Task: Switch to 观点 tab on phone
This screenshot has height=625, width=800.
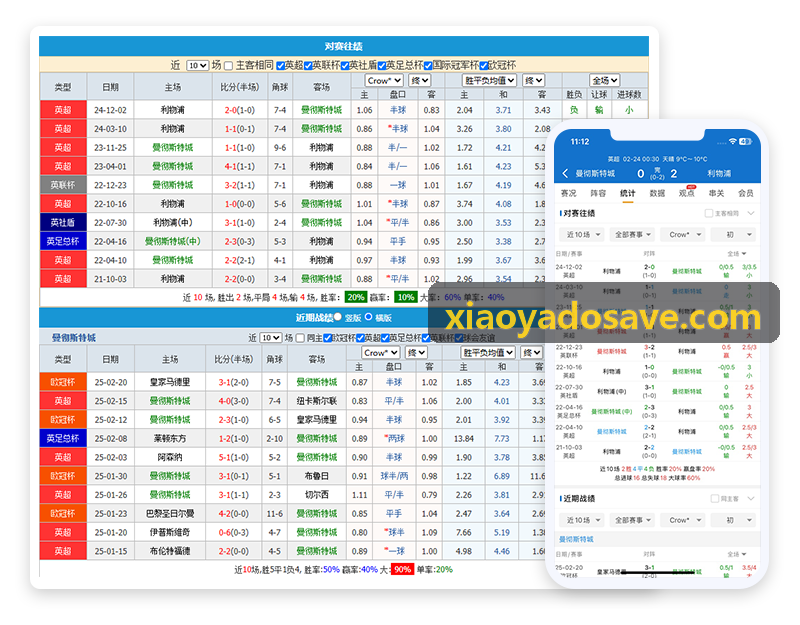Action: tap(687, 193)
